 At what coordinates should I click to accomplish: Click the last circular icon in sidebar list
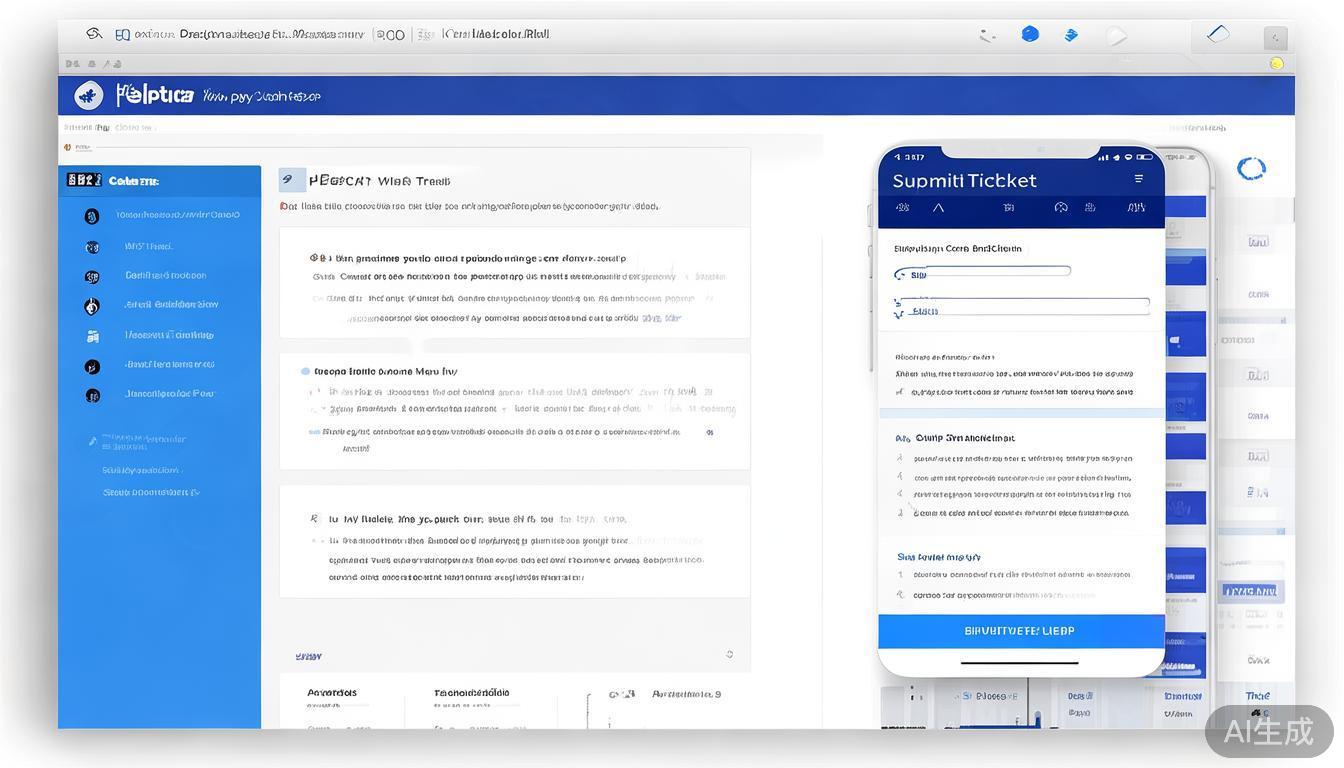(x=92, y=395)
